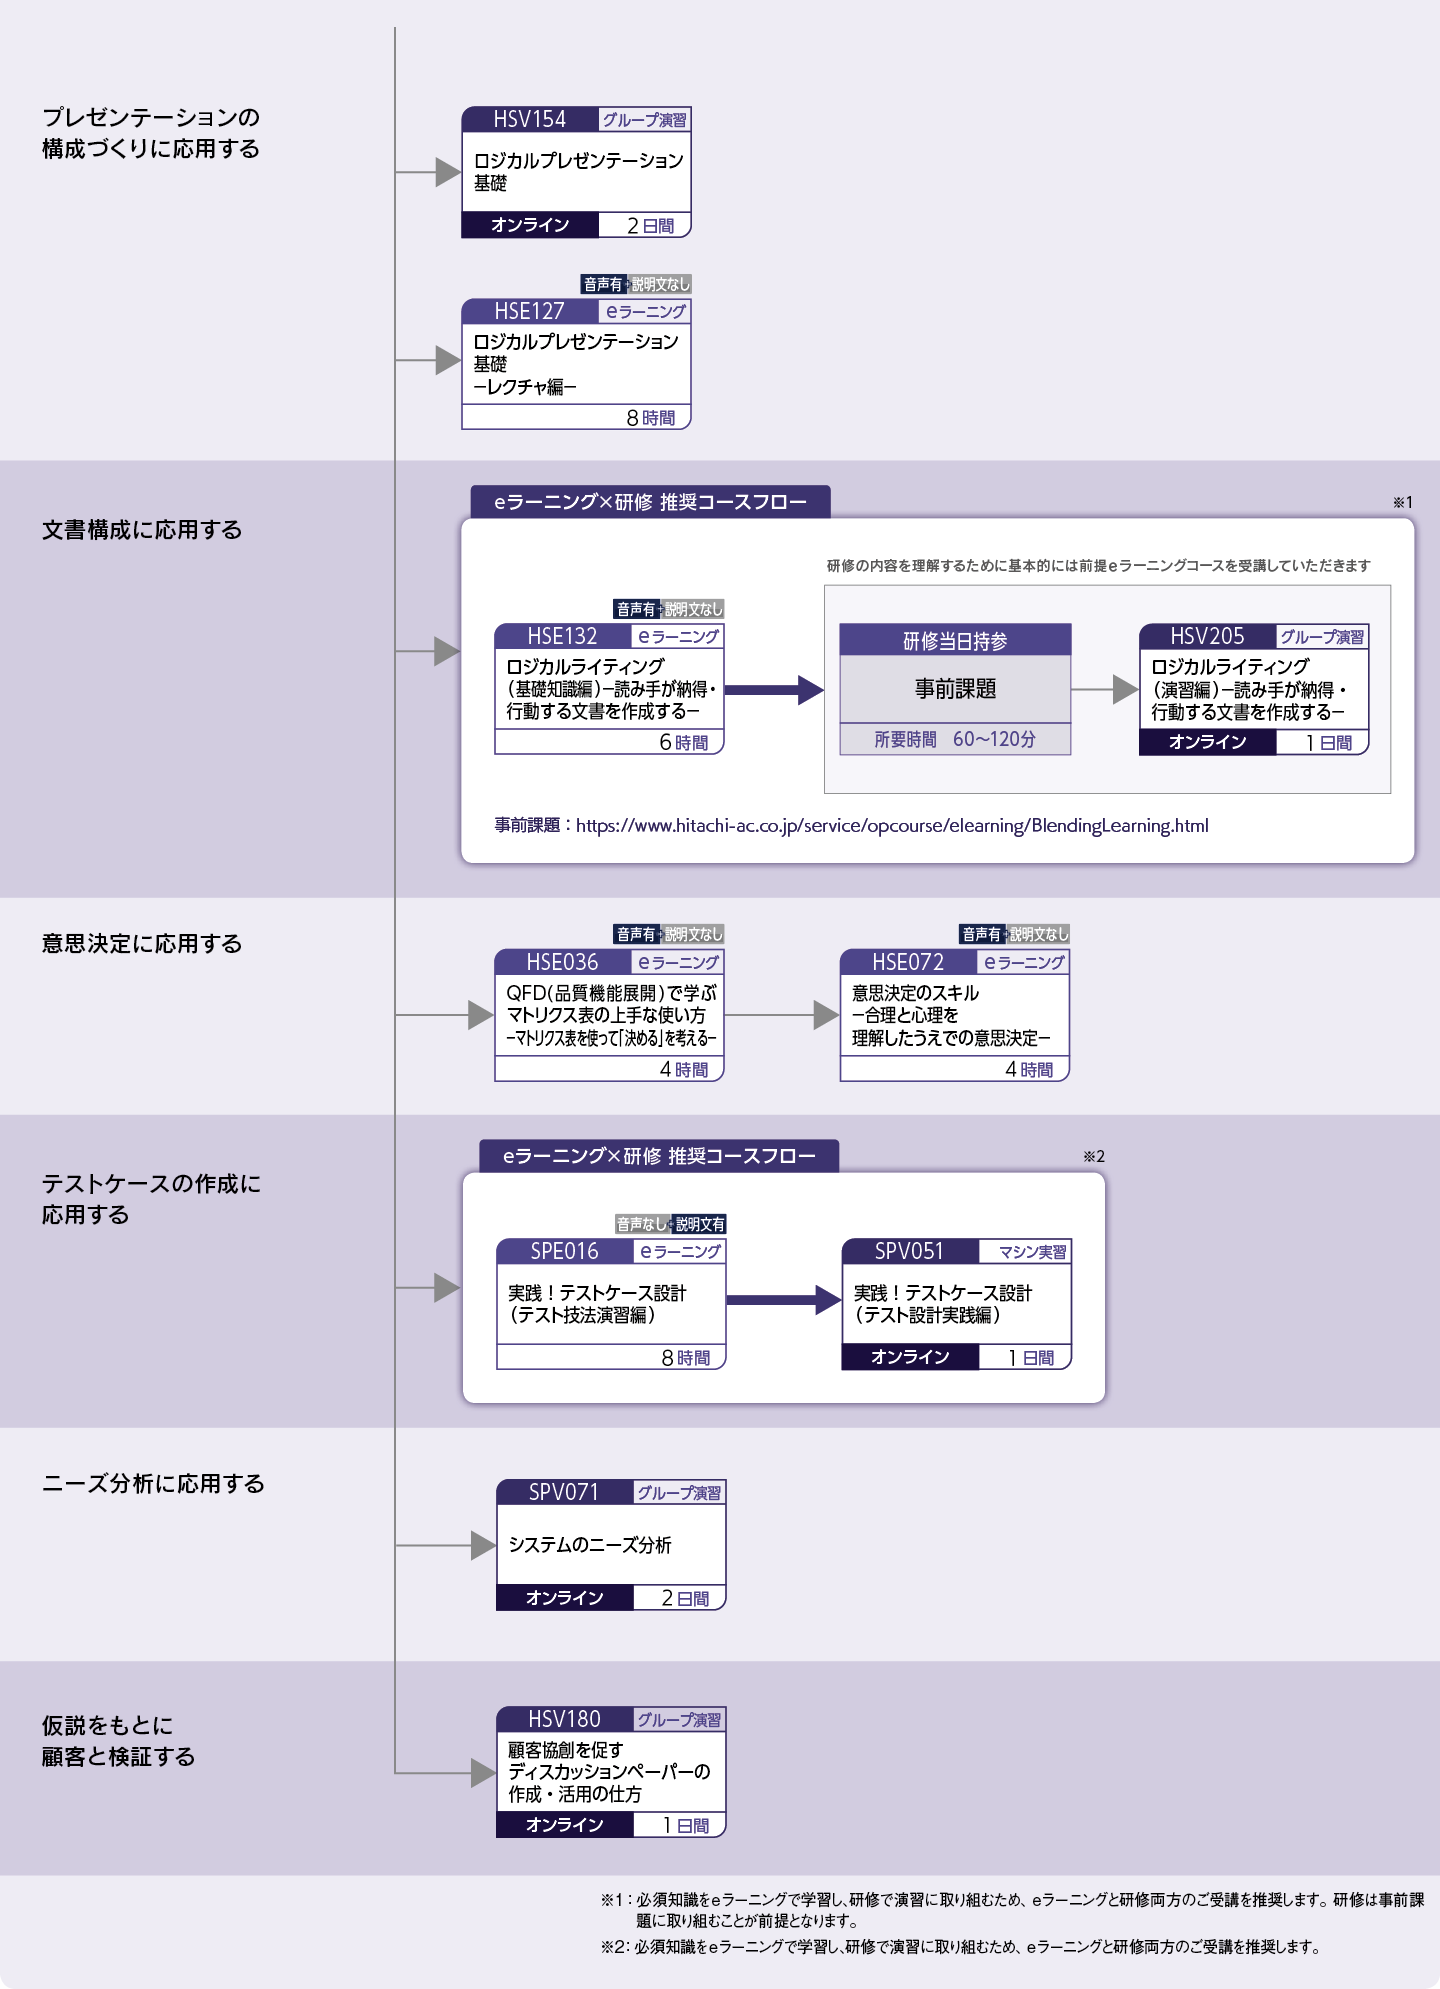Open course HSE132 ロジカルライティング基礎知識編
The height and width of the screenshot is (1989, 1440).
(609, 689)
